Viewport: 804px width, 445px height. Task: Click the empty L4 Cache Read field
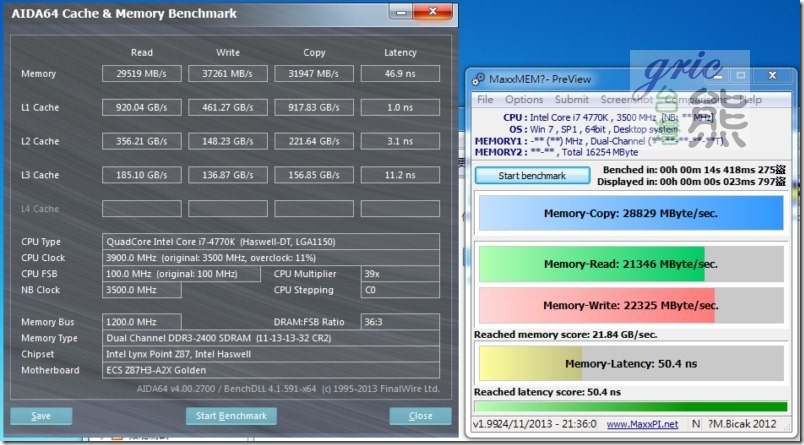pos(142,209)
